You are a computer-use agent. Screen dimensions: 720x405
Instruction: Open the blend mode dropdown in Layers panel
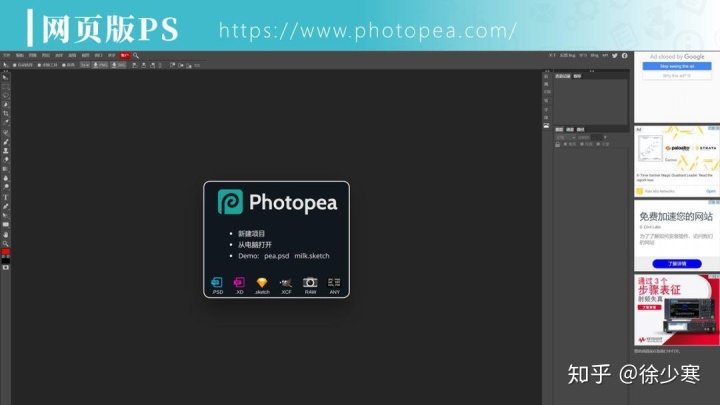click(x=566, y=137)
